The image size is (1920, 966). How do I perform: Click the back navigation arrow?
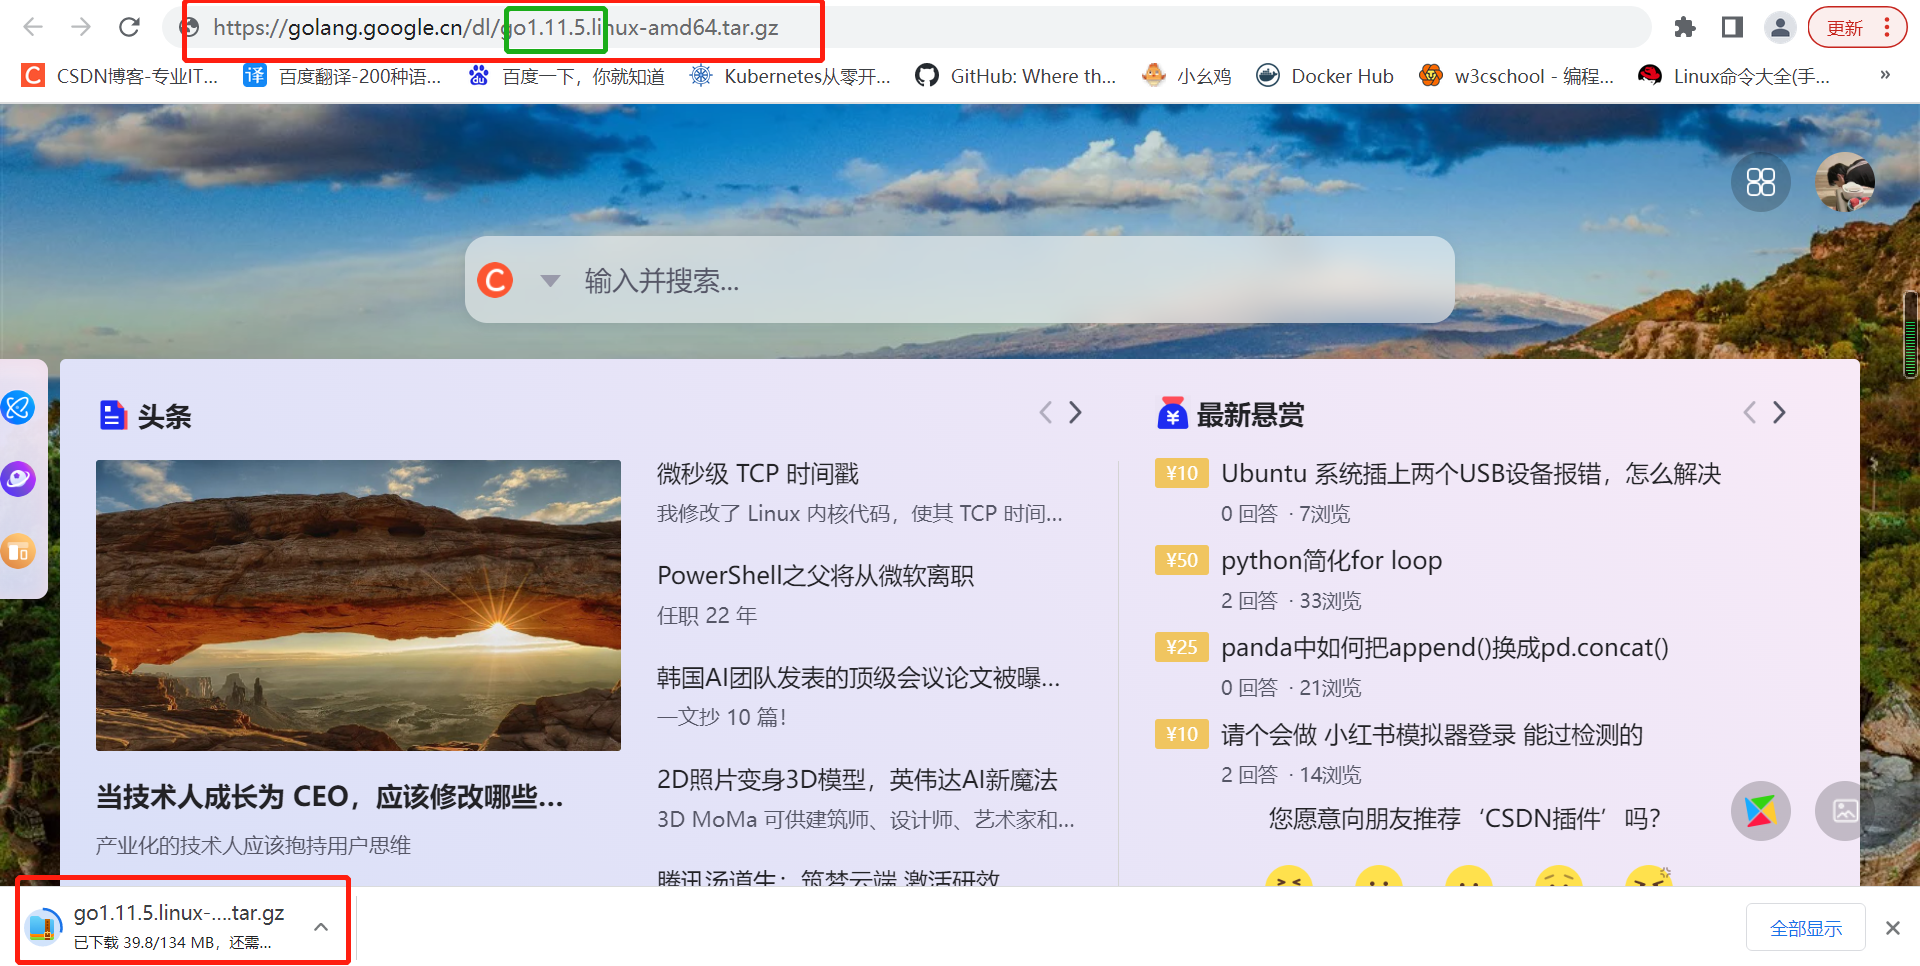coord(33,27)
